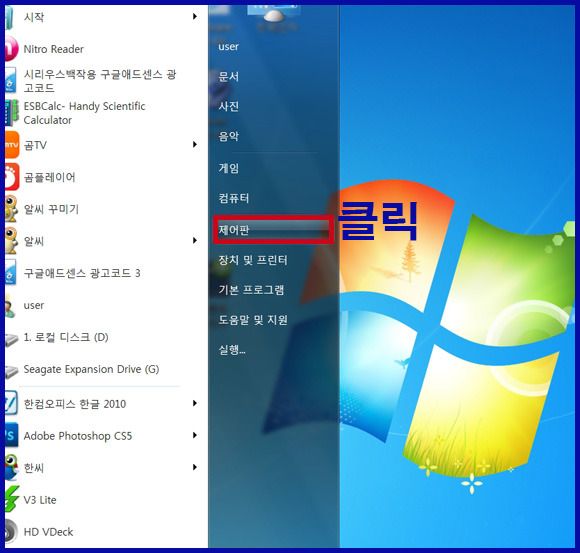The height and width of the screenshot is (553, 580).
Task: Click the user account picture at top
Action: tap(273, 15)
